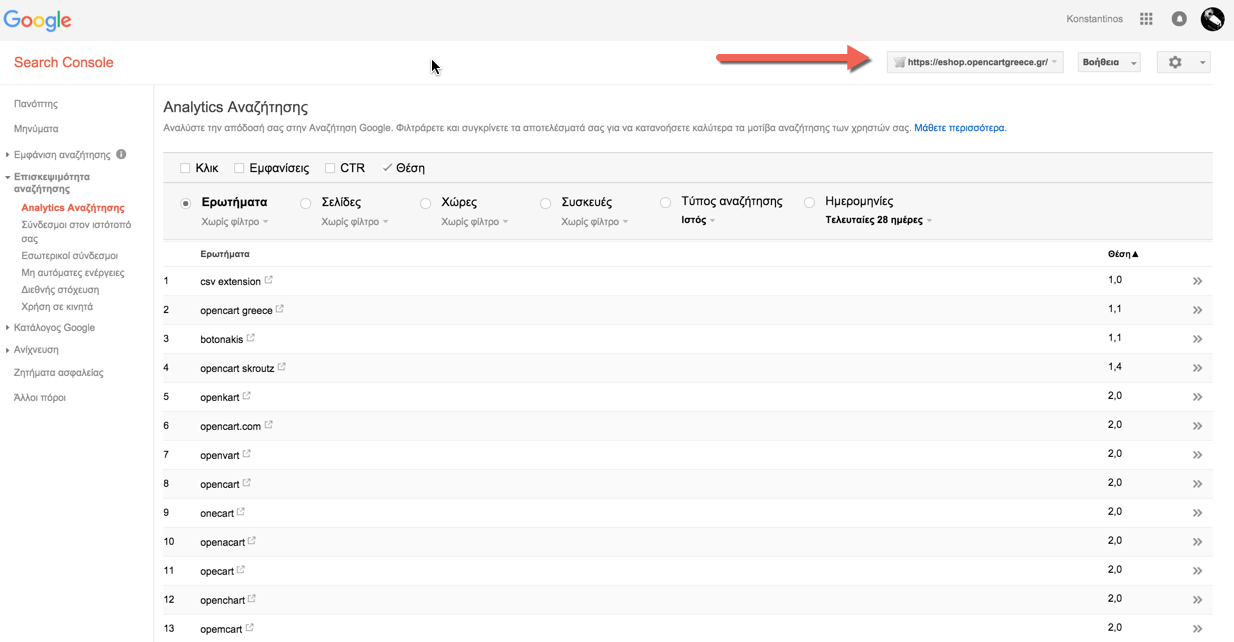
Task: Click the Konstantinos account name
Action: click(x=1095, y=19)
